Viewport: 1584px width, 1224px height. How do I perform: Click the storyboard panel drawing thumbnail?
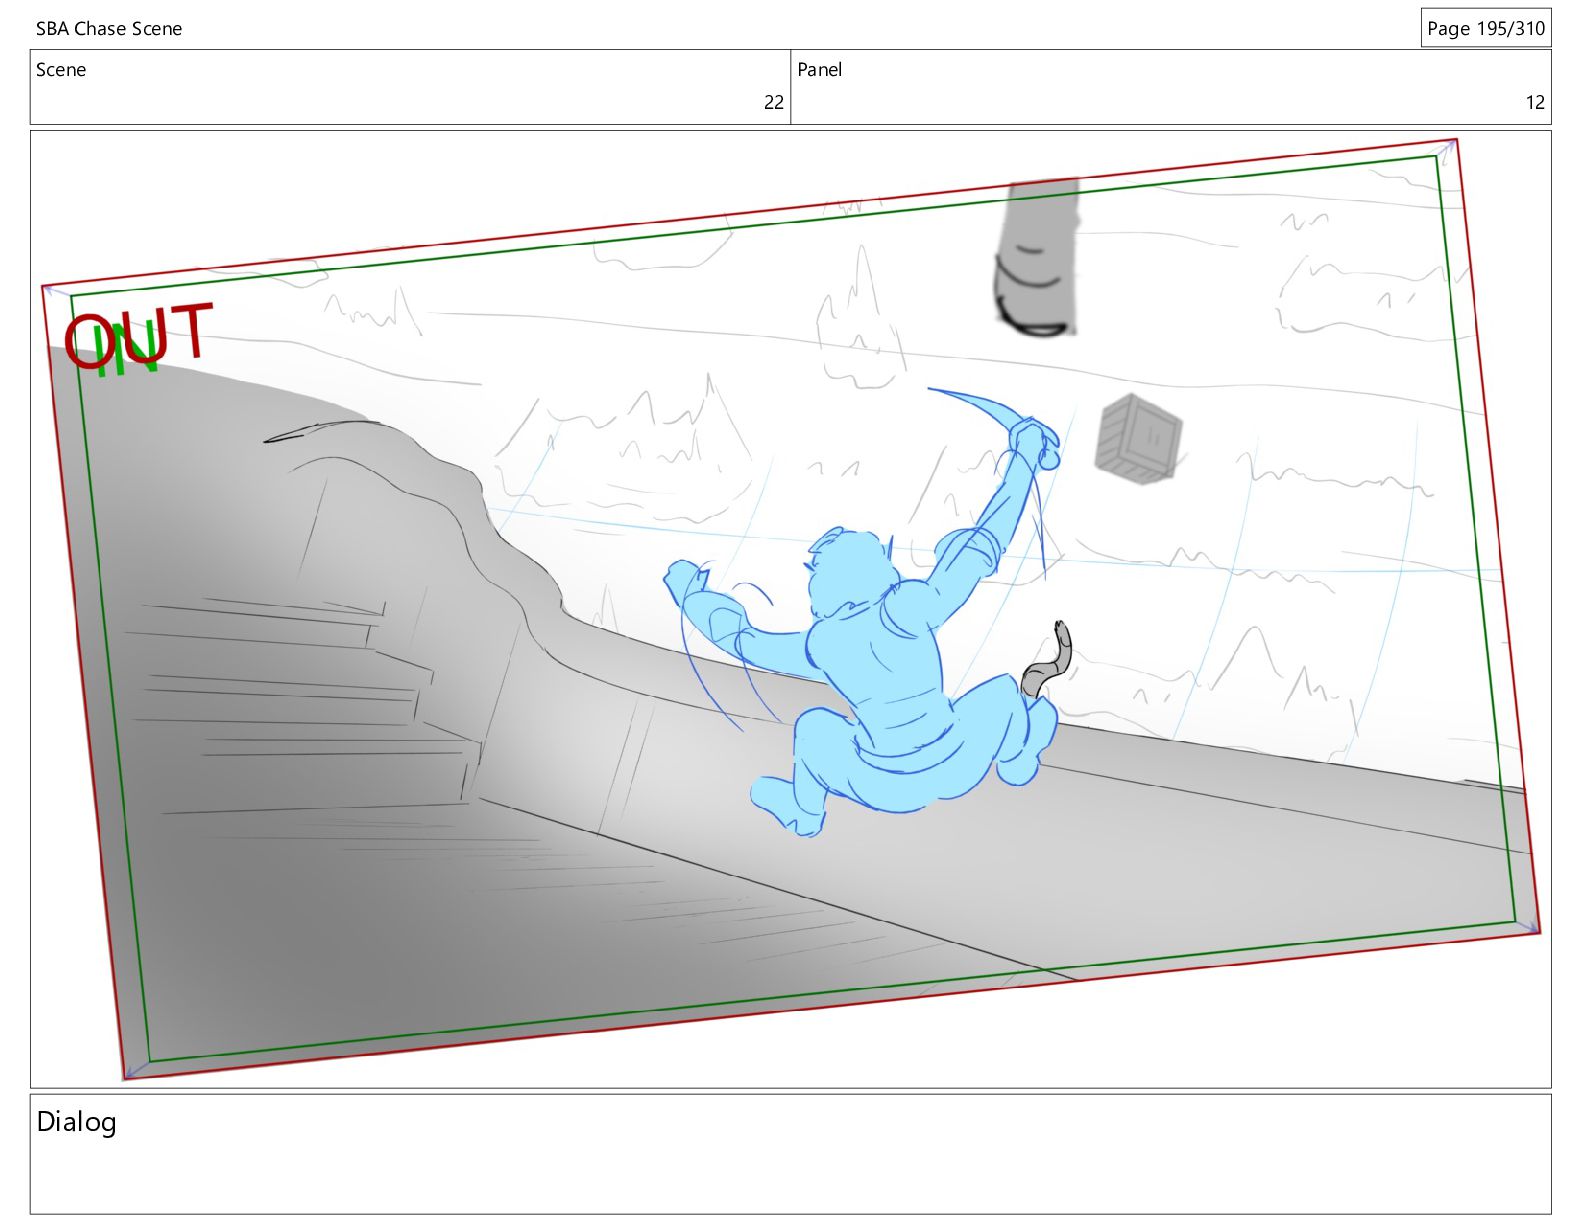coord(791,609)
